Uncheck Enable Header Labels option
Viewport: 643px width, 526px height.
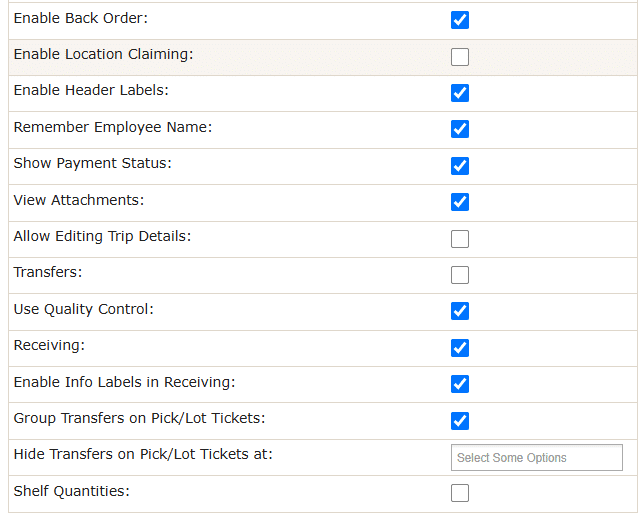point(460,93)
